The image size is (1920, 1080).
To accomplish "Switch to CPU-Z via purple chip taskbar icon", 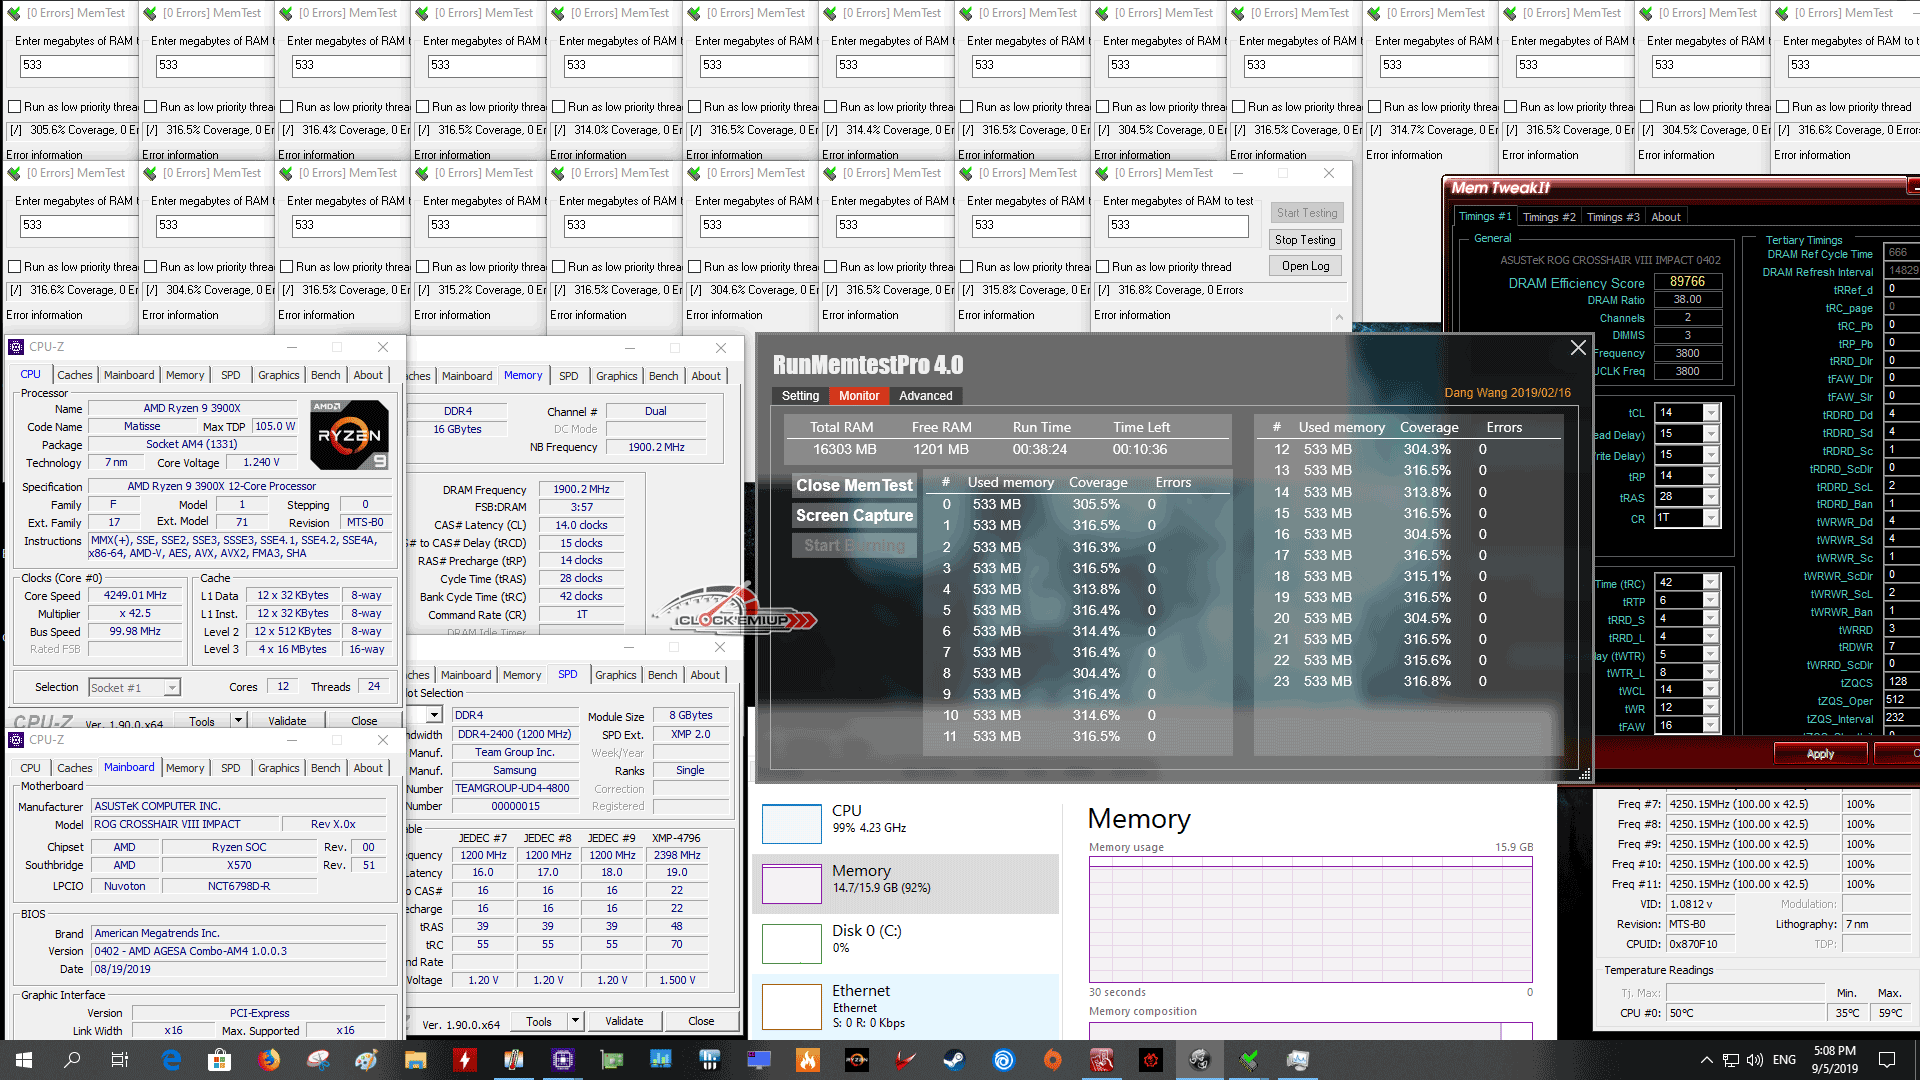I will (563, 1060).
